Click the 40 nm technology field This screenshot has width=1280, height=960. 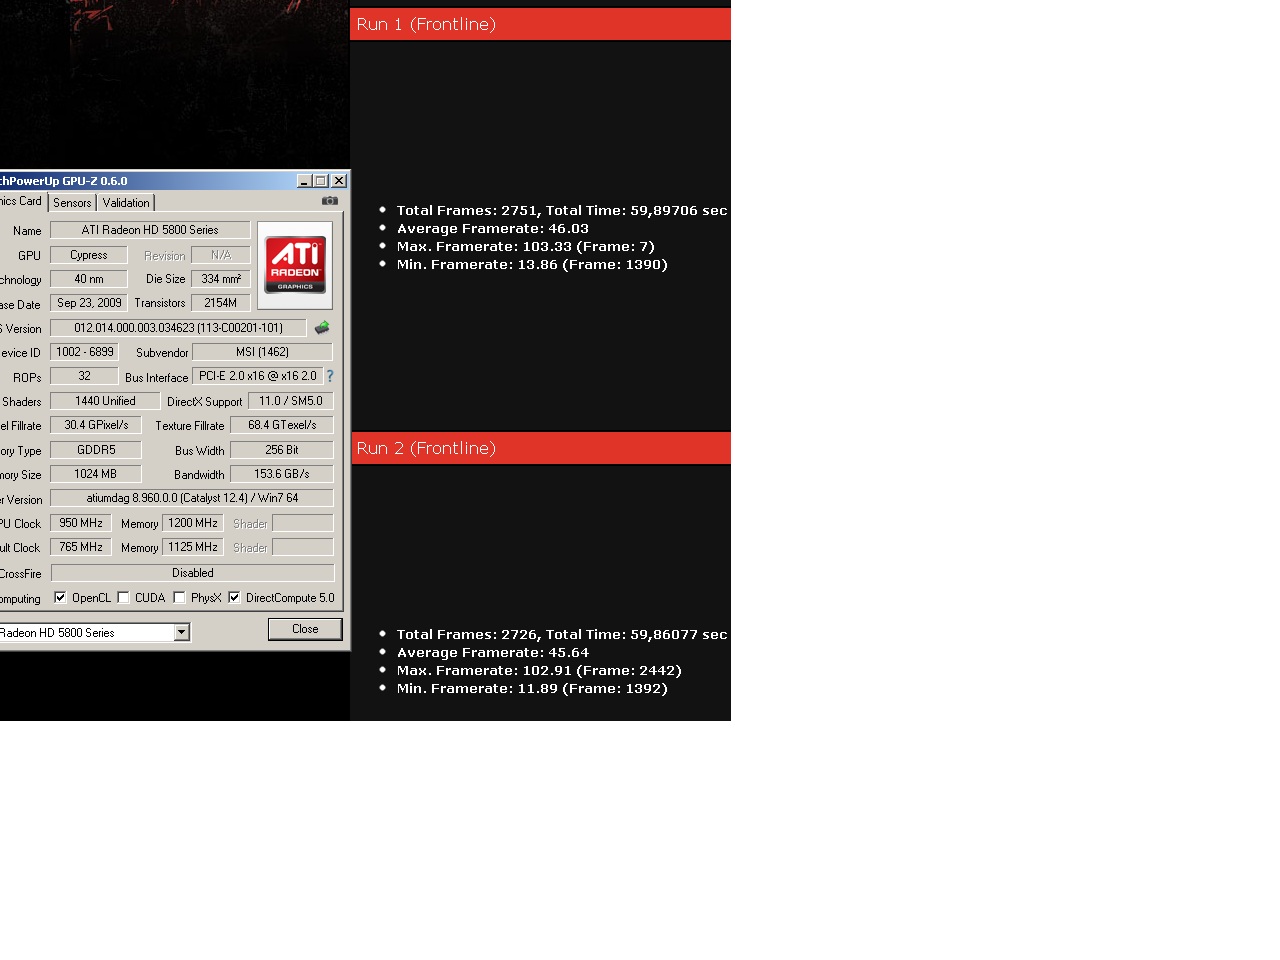pos(89,279)
